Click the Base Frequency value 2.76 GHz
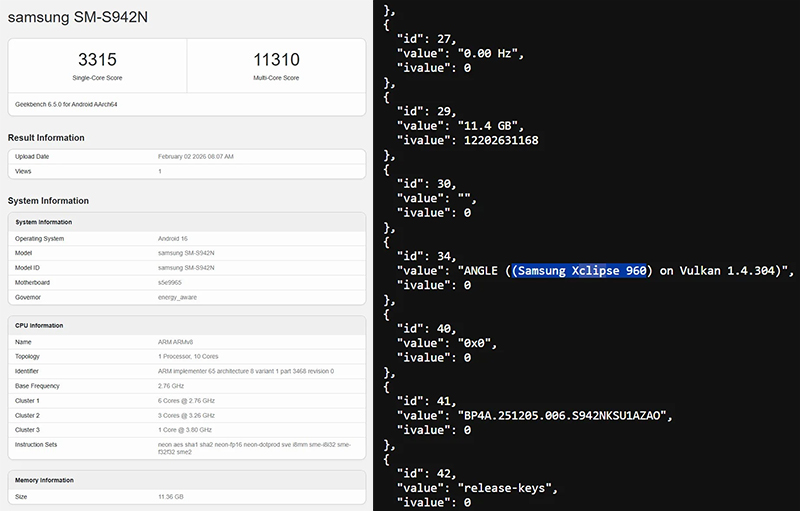800x511 pixels. click(173, 386)
